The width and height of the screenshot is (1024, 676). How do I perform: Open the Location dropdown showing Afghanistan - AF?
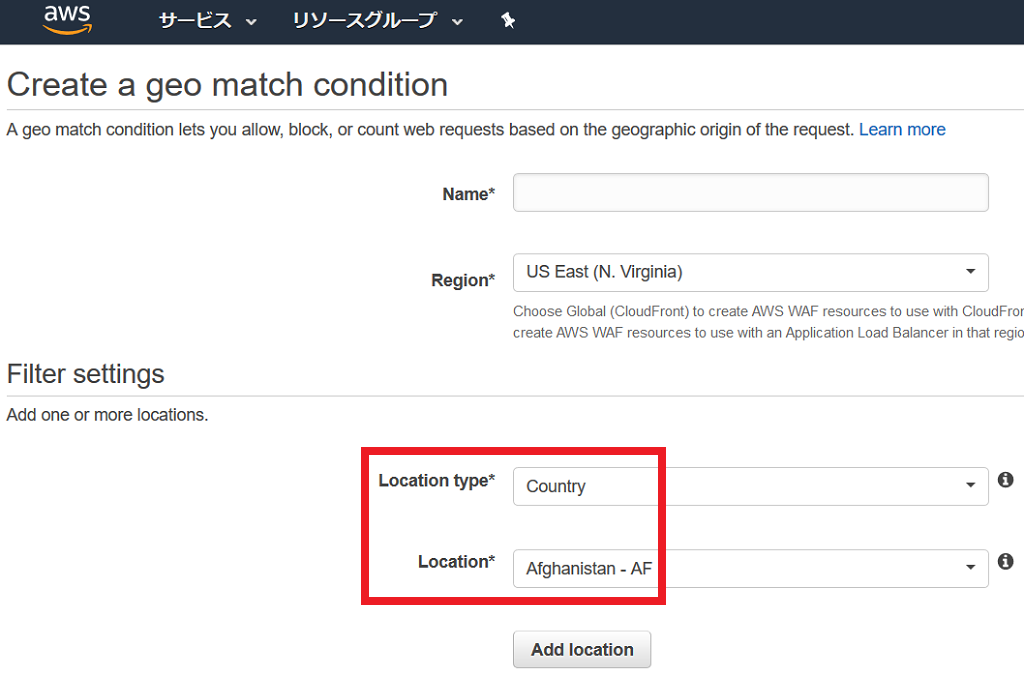pos(750,568)
